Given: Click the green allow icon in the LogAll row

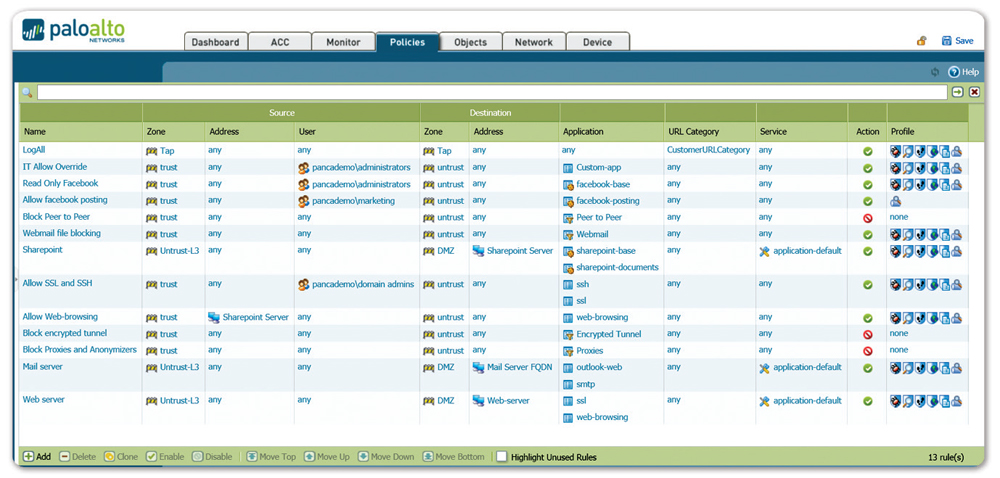Looking at the screenshot, I should click(x=868, y=151).
